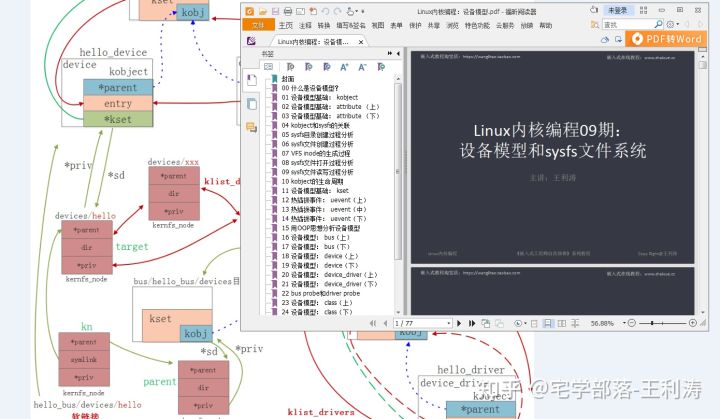Viewport: 720px width, 419px height.
Task: Open the rotate view dropdown in status bar
Action: pos(520,323)
